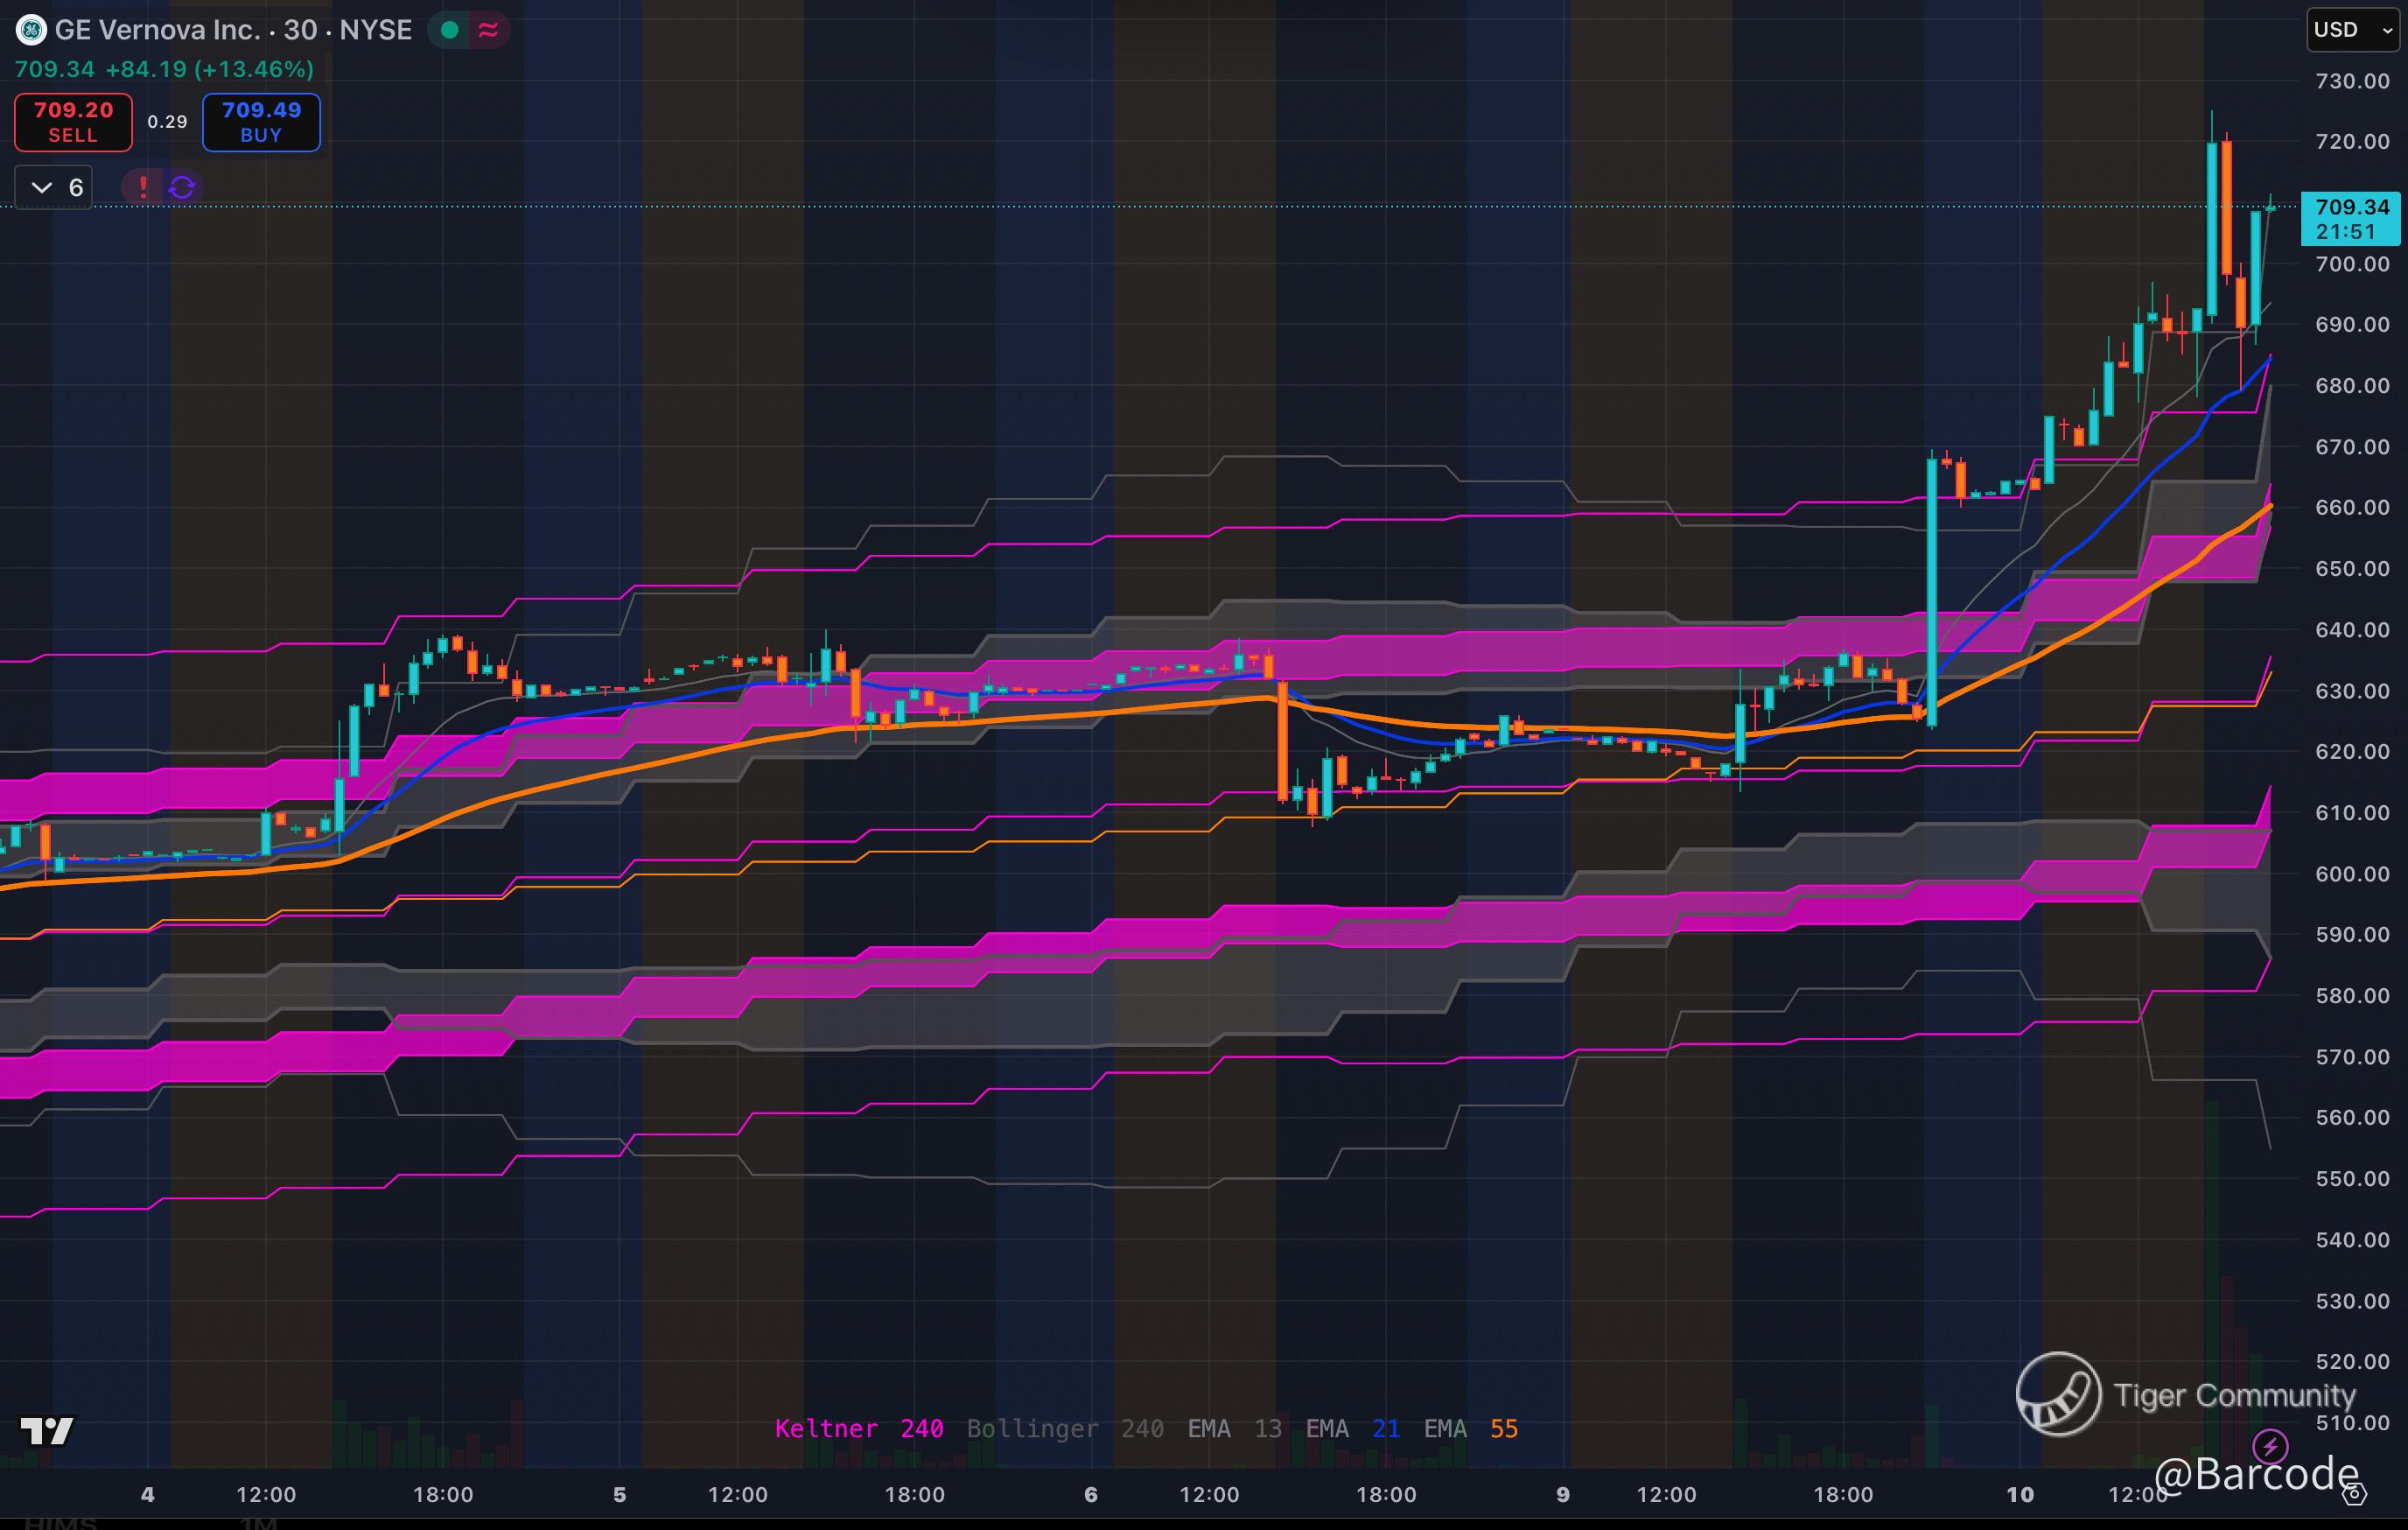Open the USD currency dropdown
Viewport: 2408px width, 1530px height.
point(2352,30)
